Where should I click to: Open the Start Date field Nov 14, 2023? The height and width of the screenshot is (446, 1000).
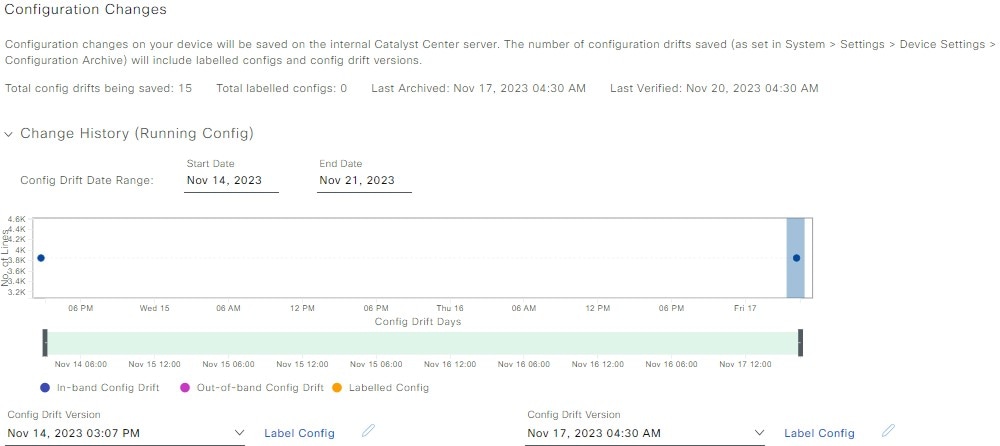coord(231,181)
